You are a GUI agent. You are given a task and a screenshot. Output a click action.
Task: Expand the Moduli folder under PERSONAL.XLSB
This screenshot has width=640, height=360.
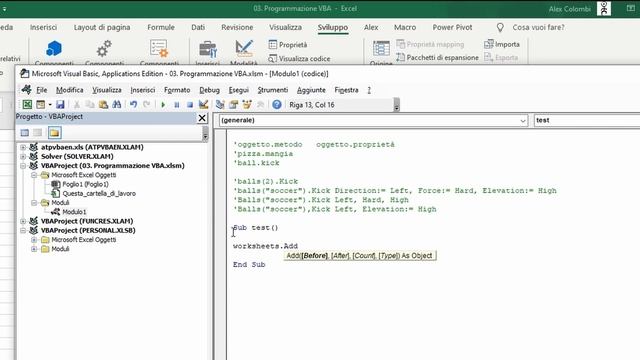tap(34, 249)
